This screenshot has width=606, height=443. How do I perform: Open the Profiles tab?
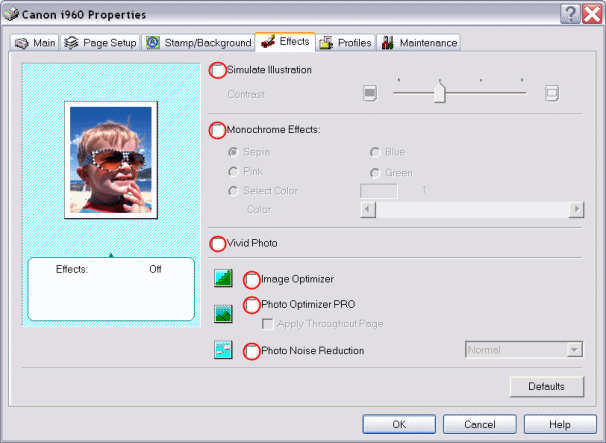pyautogui.click(x=345, y=43)
